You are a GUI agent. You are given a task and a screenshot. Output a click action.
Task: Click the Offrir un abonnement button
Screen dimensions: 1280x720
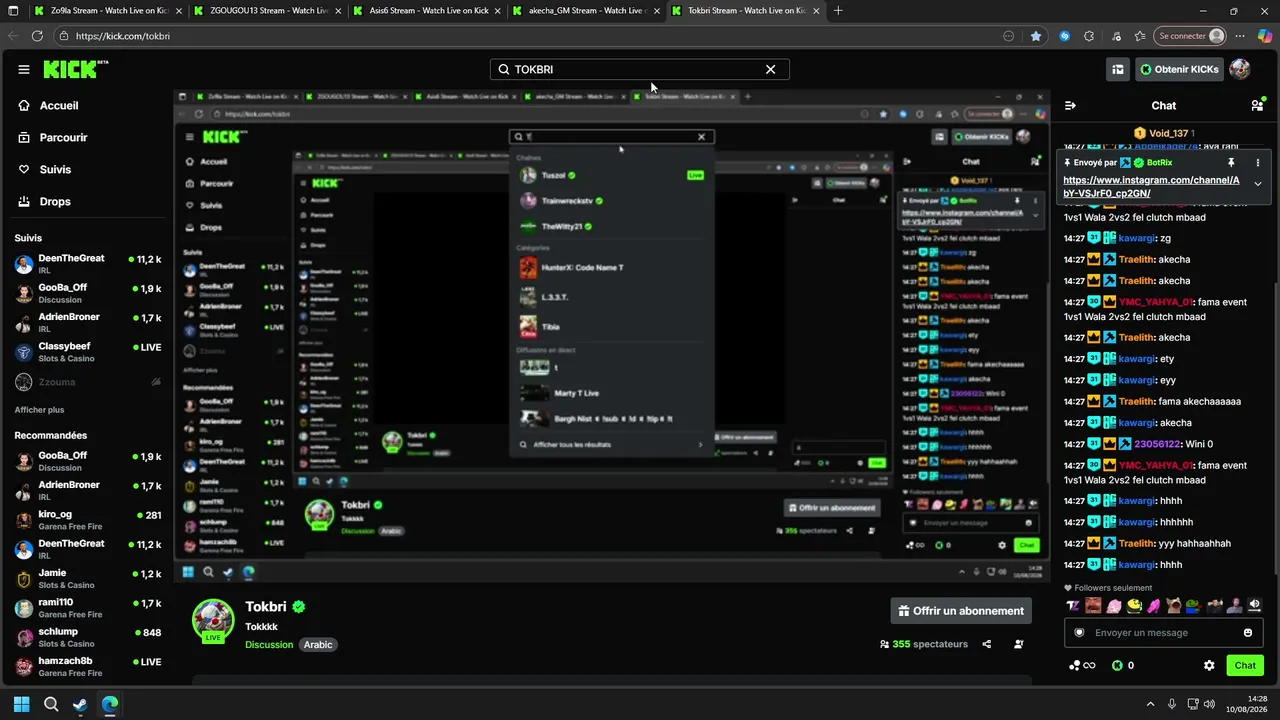[x=961, y=611]
